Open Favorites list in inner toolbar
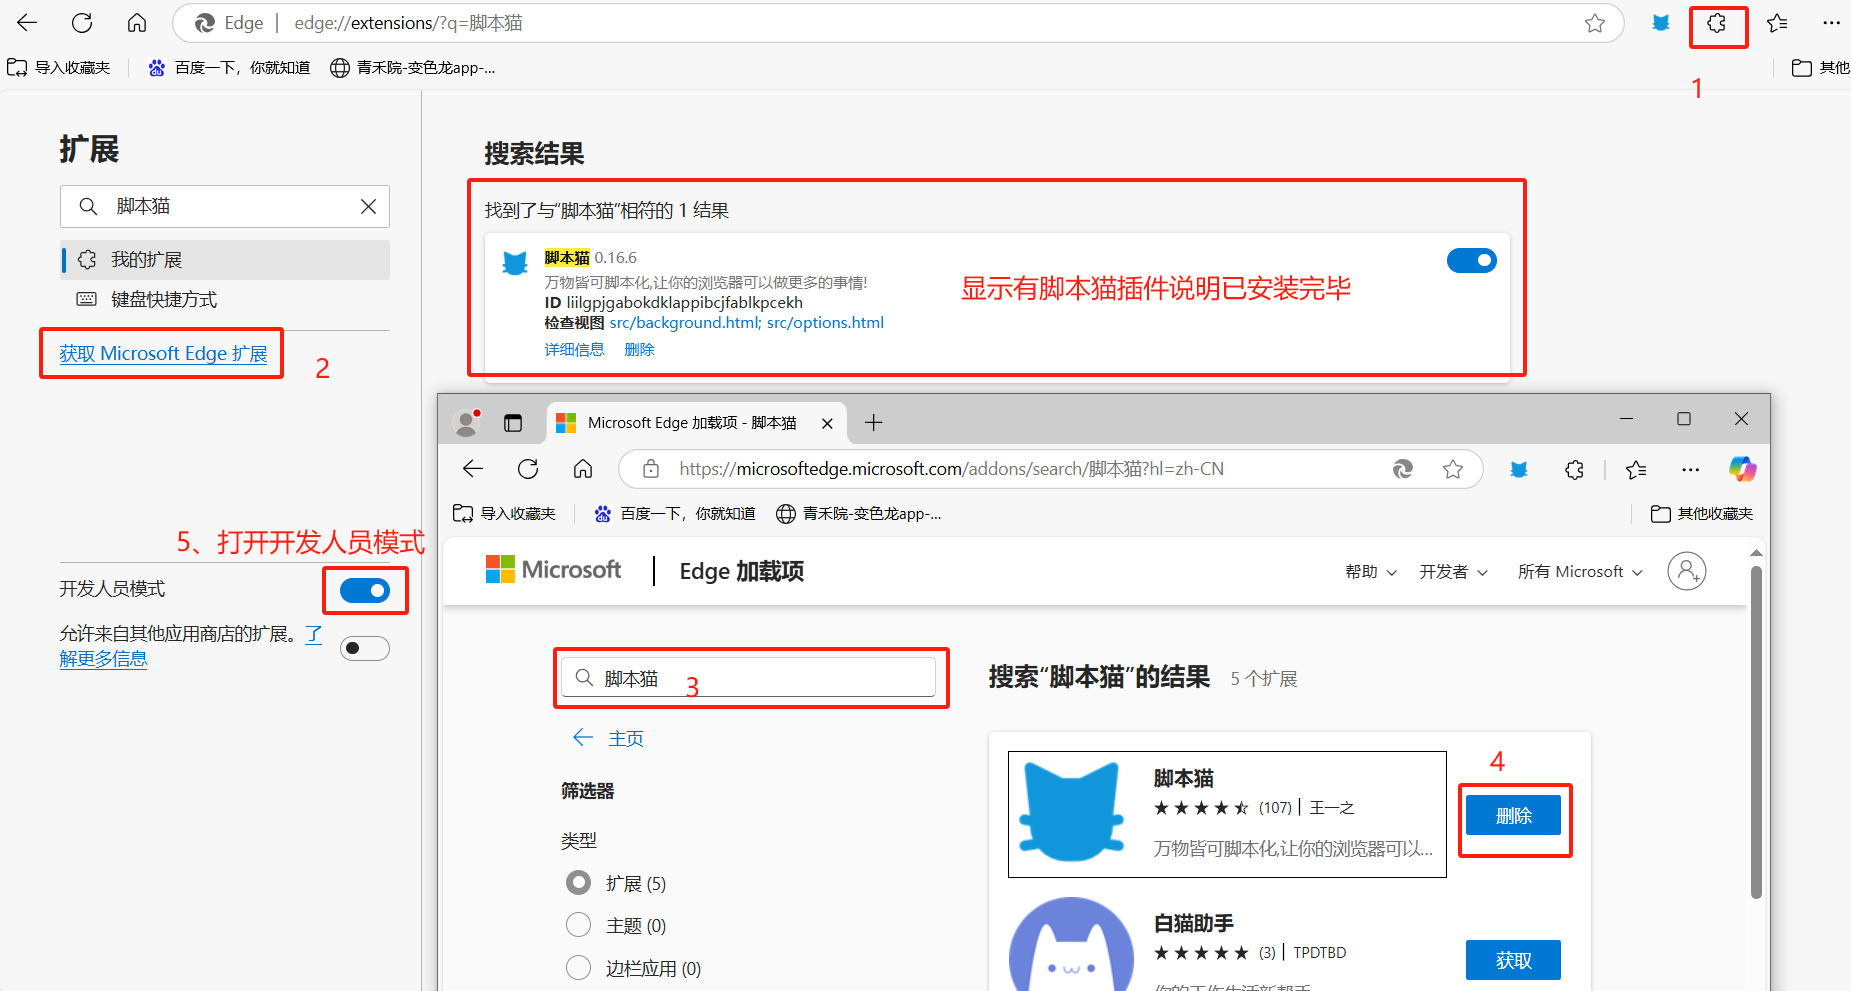 click(1636, 469)
